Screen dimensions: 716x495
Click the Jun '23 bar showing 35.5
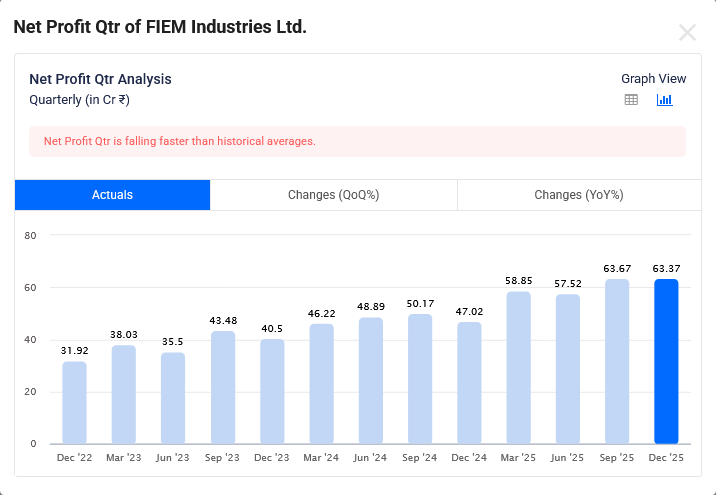[173, 398]
